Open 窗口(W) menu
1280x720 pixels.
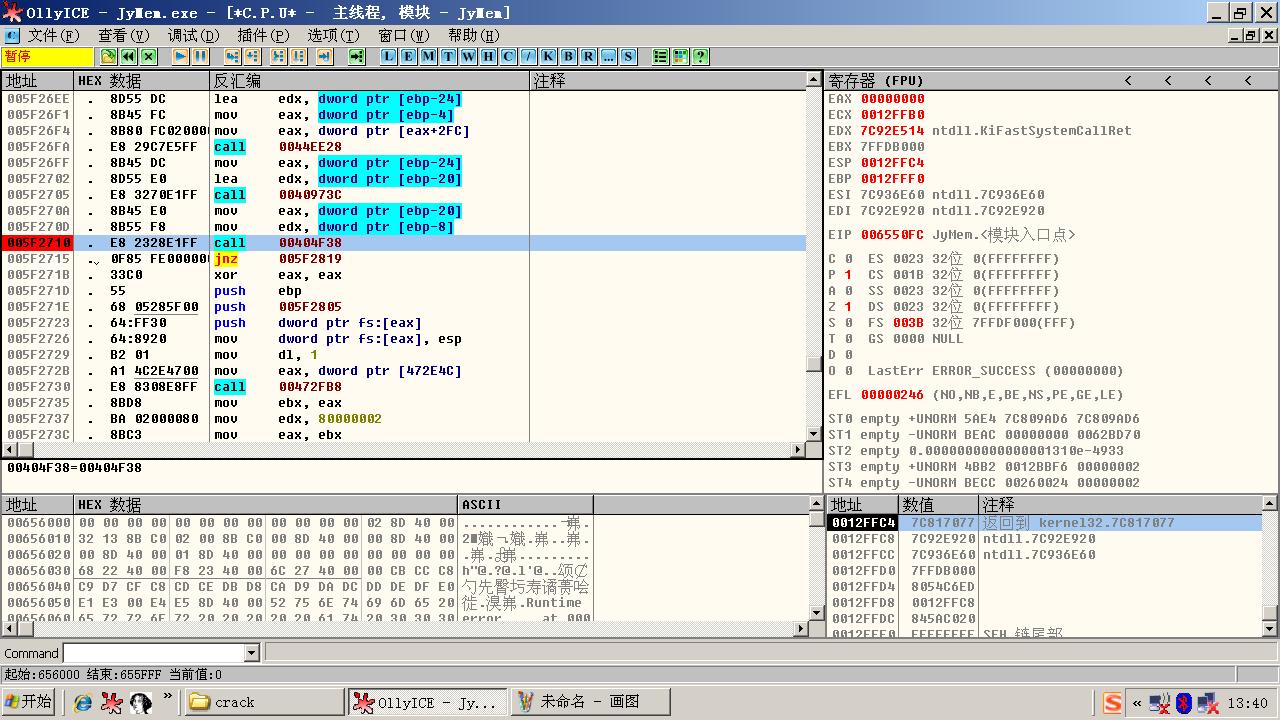pyautogui.click(x=404, y=35)
